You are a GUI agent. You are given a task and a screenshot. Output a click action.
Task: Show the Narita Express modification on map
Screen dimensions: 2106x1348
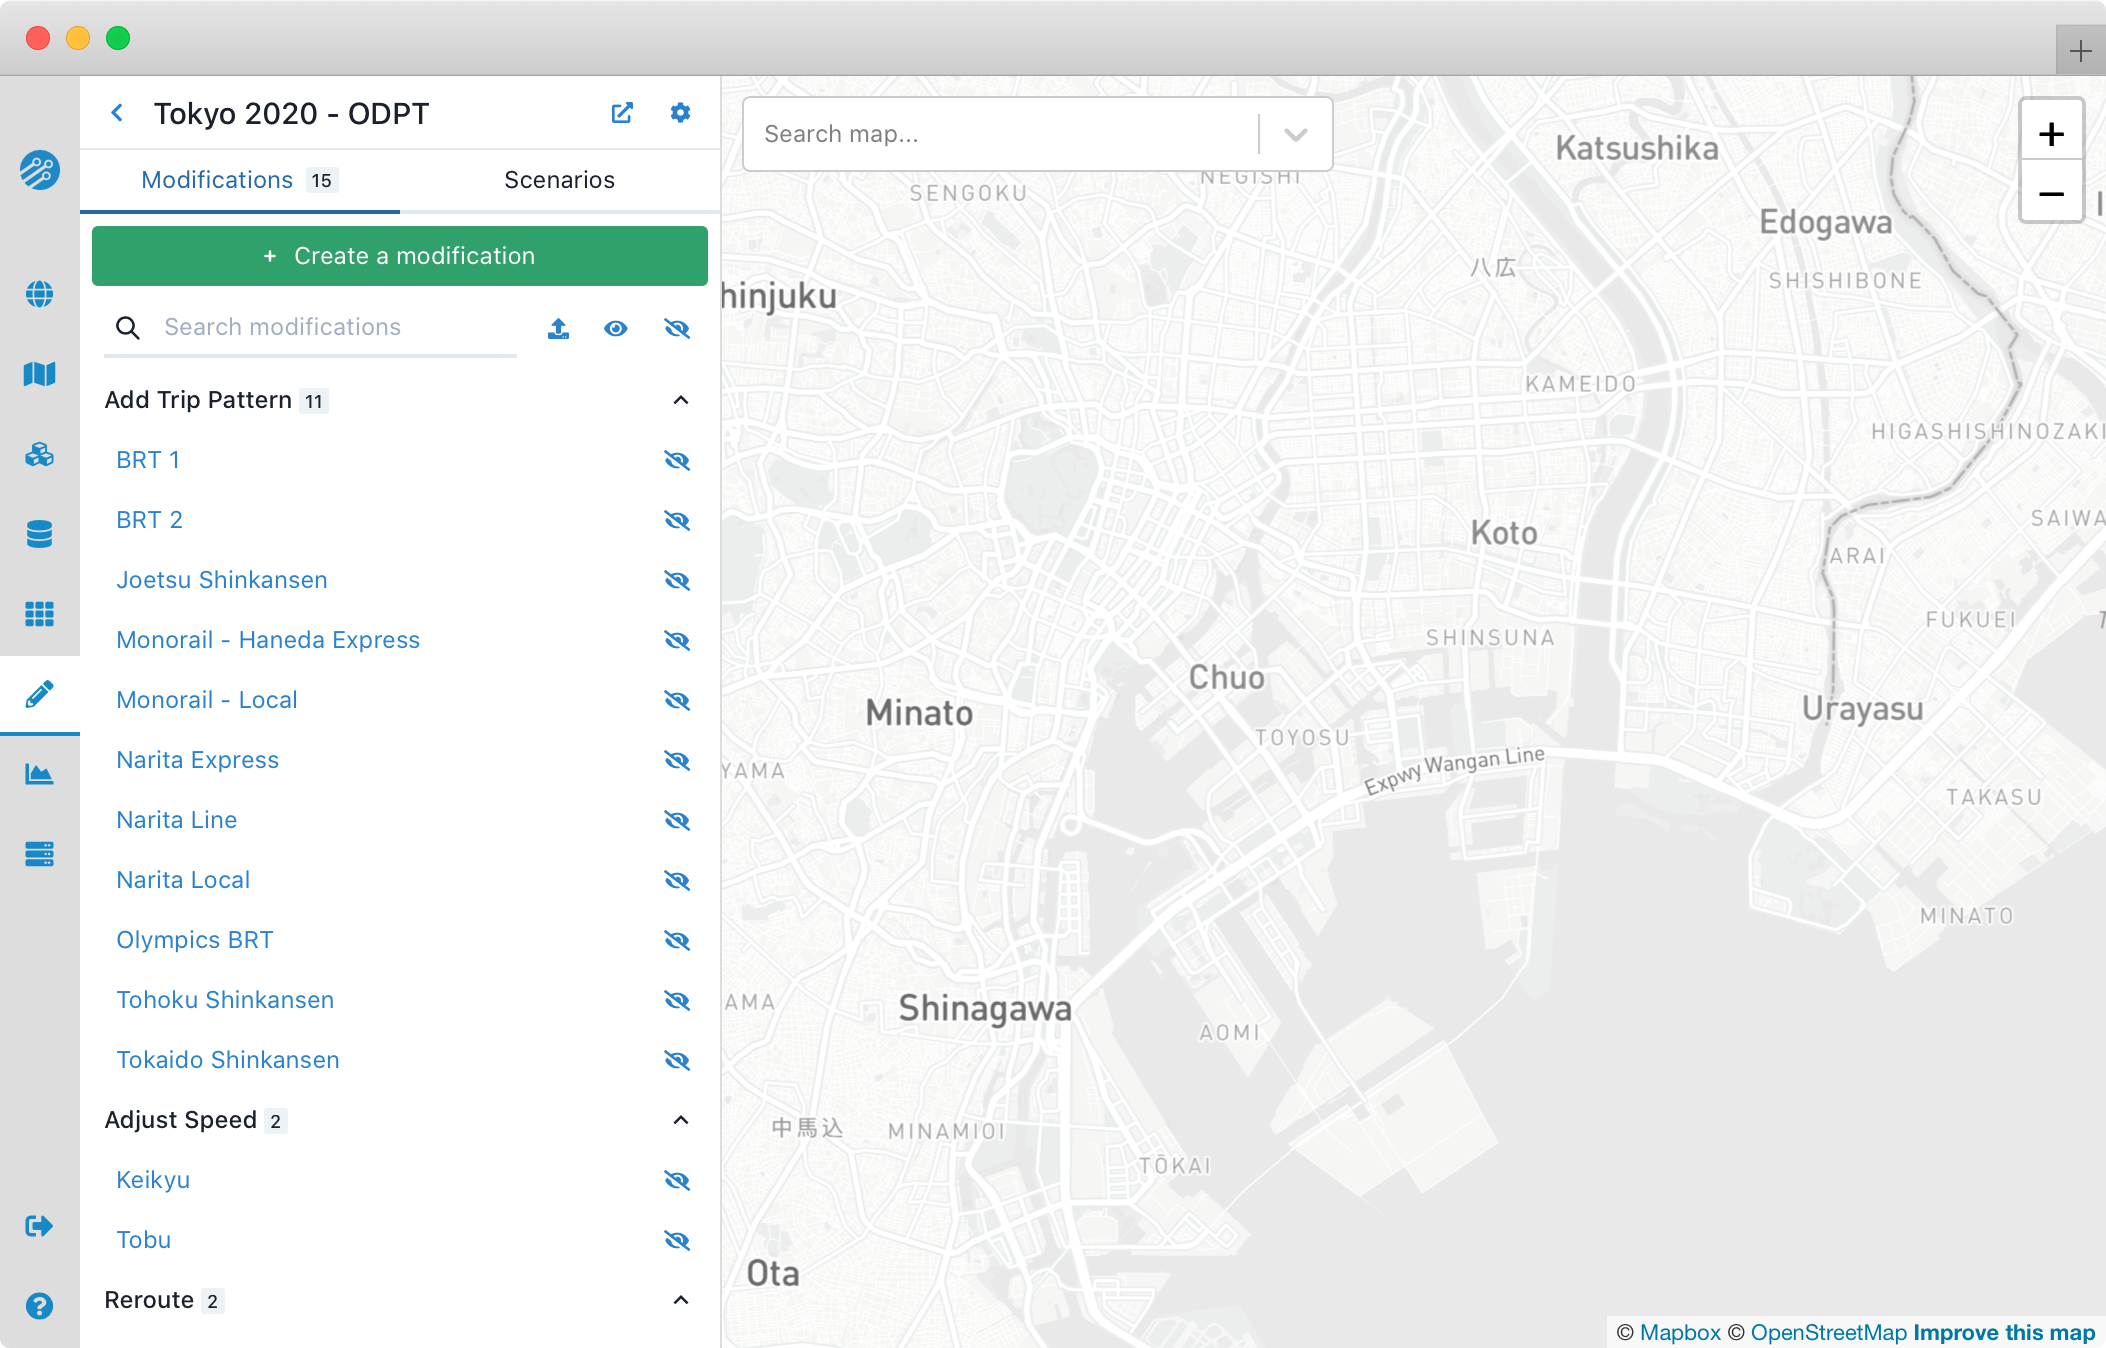click(677, 760)
